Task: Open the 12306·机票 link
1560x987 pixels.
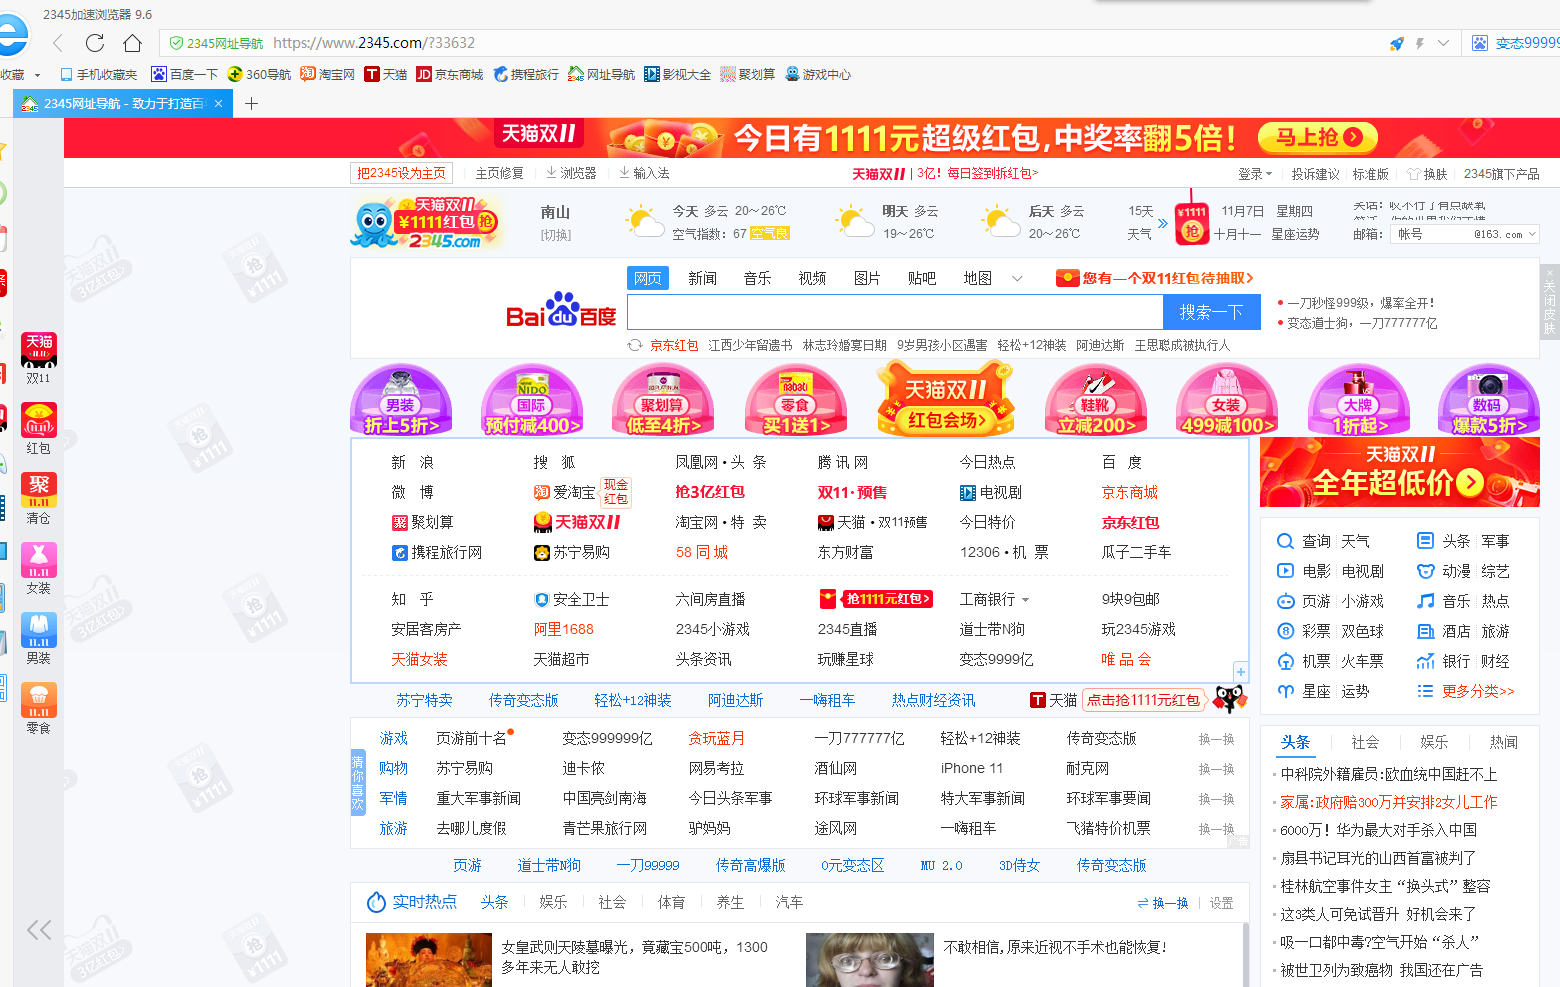Action: [1004, 552]
